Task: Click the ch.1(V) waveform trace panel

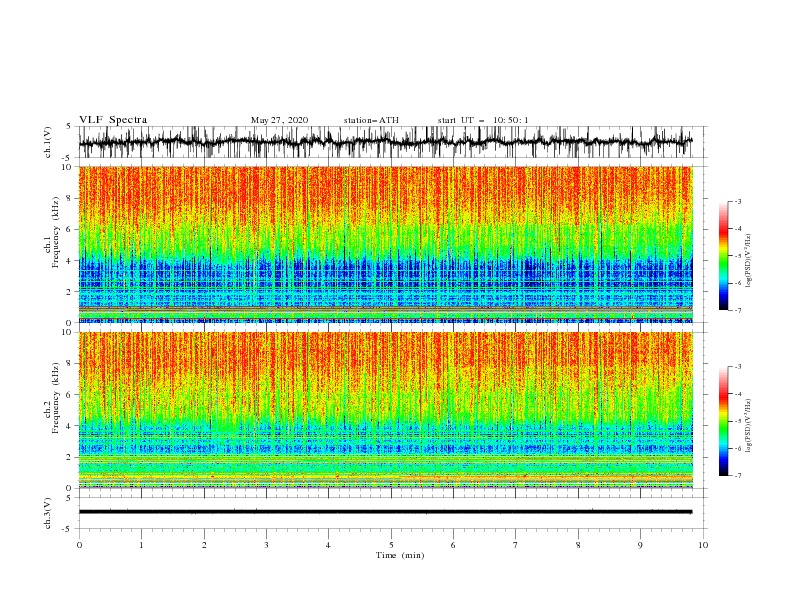Action: click(392, 142)
